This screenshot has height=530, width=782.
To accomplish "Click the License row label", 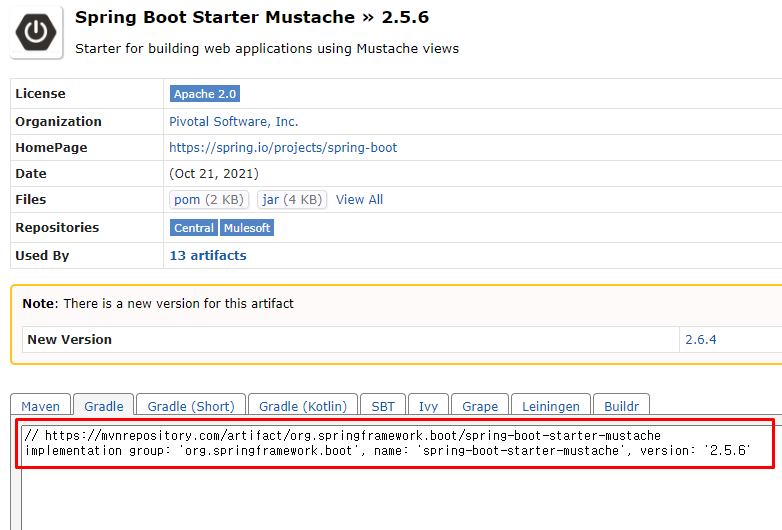I will pyautogui.click(x=40, y=94).
